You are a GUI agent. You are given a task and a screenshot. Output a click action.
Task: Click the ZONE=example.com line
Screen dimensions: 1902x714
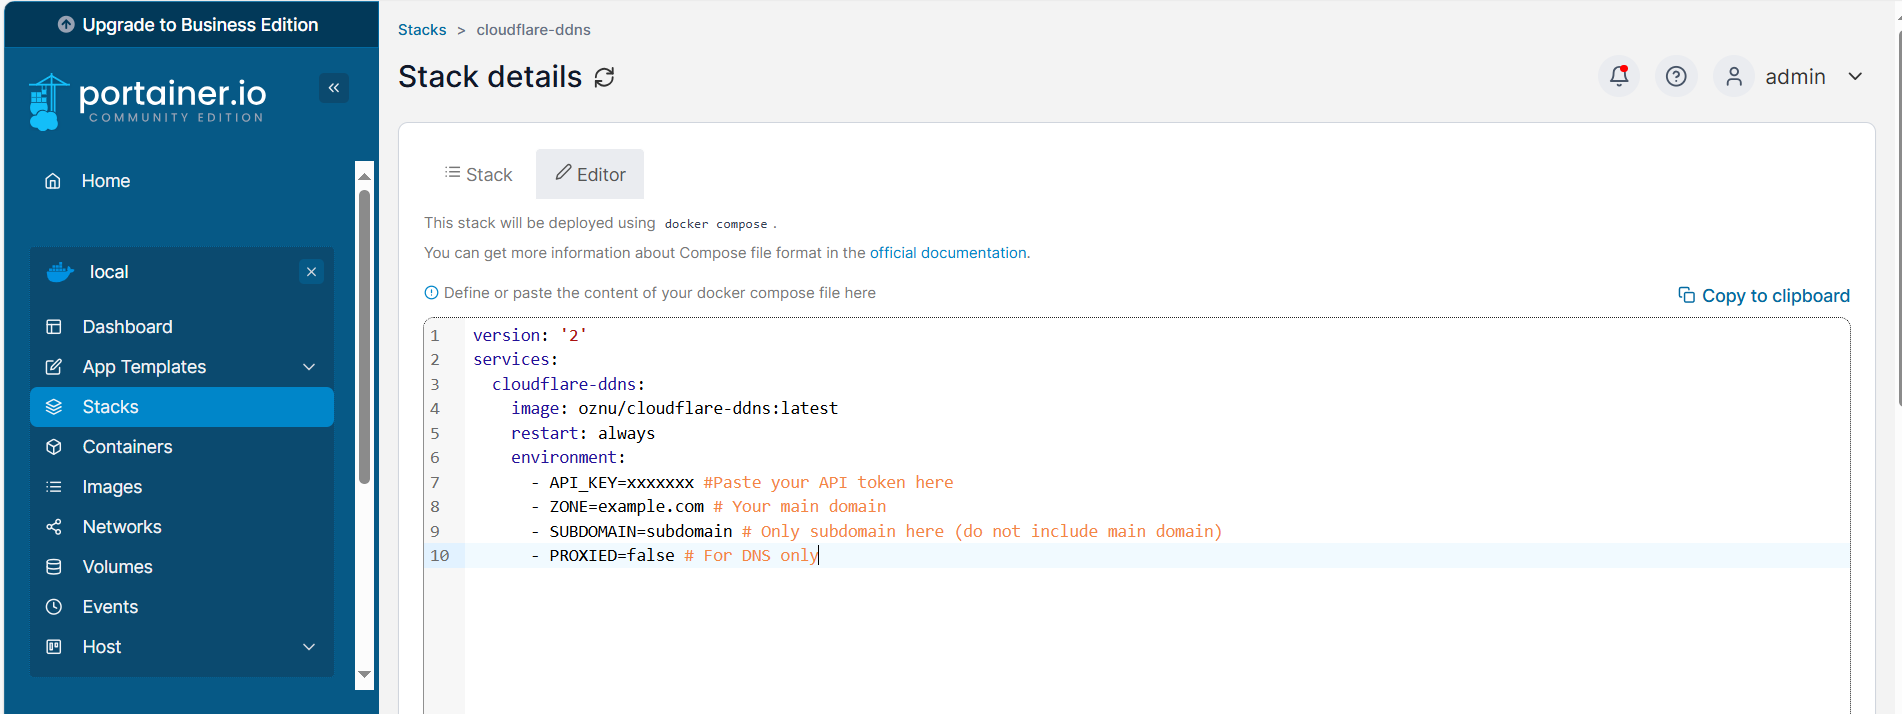708,506
